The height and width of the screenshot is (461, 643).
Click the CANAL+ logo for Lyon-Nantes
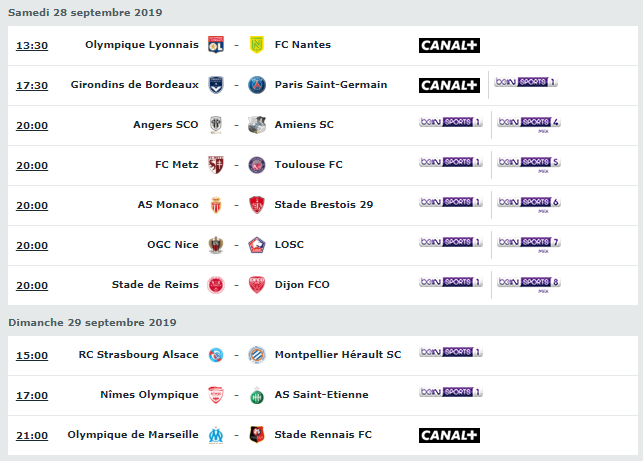pyautogui.click(x=449, y=46)
